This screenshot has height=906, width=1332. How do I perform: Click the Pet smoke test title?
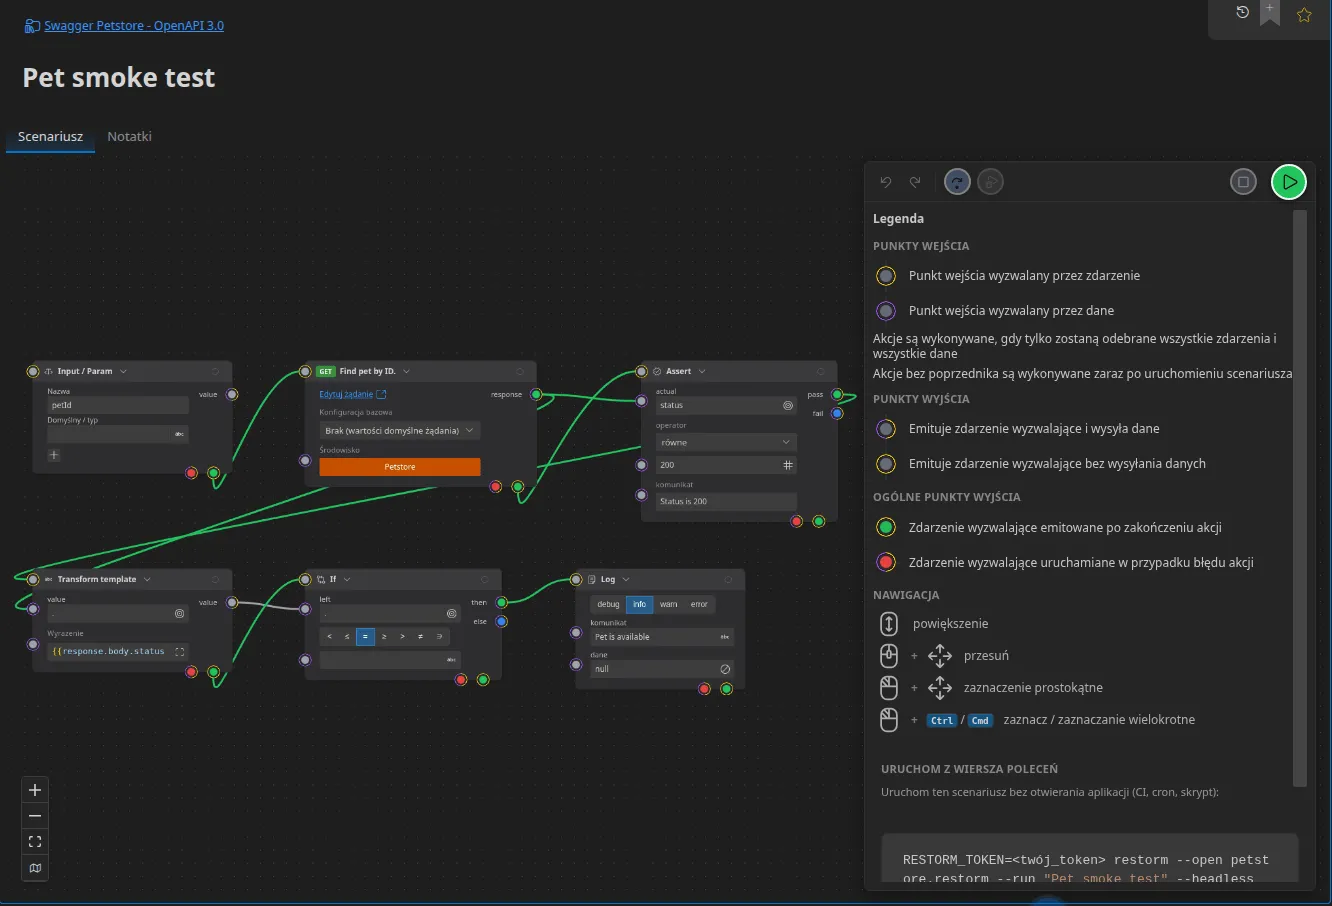(x=119, y=78)
